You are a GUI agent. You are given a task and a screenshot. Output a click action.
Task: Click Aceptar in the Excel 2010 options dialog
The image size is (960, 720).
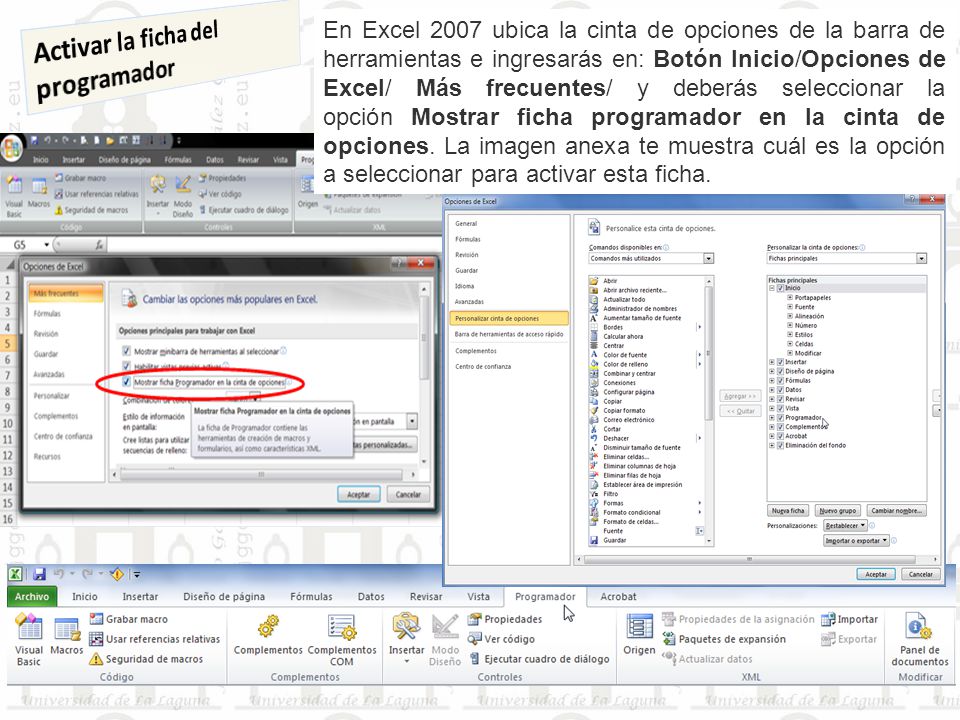pos(876,574)
